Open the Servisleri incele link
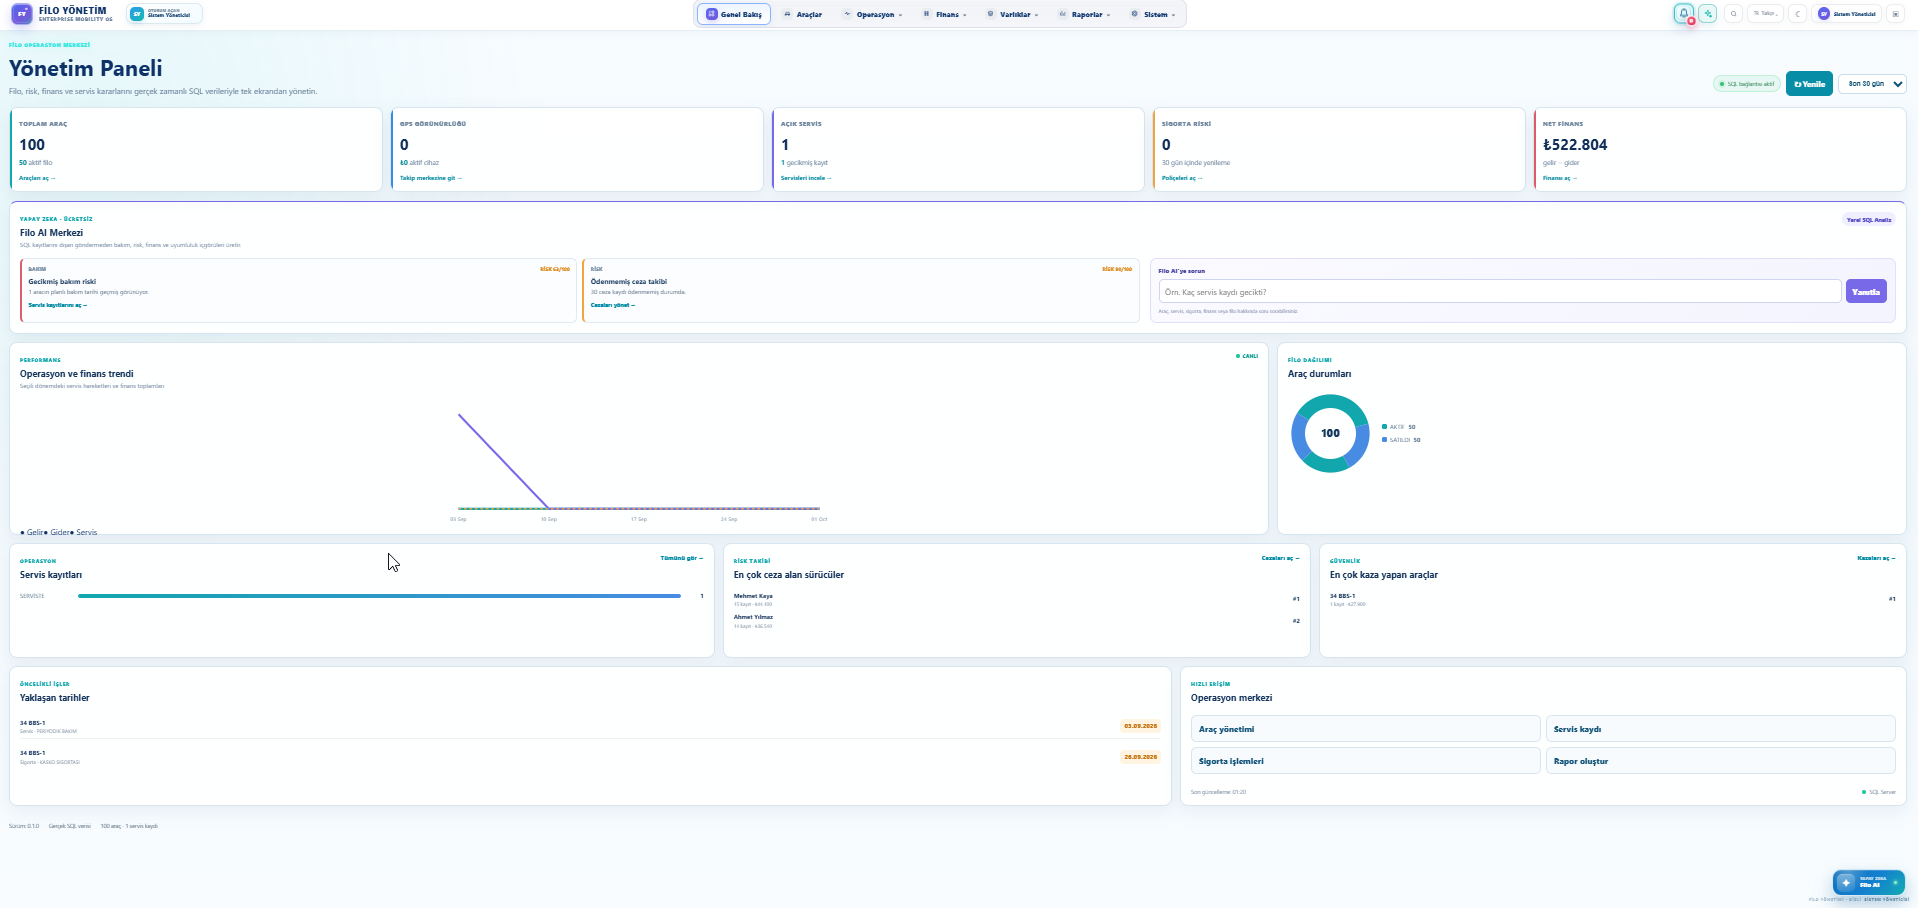1918x908 pixels. click(x=806, y=178)
